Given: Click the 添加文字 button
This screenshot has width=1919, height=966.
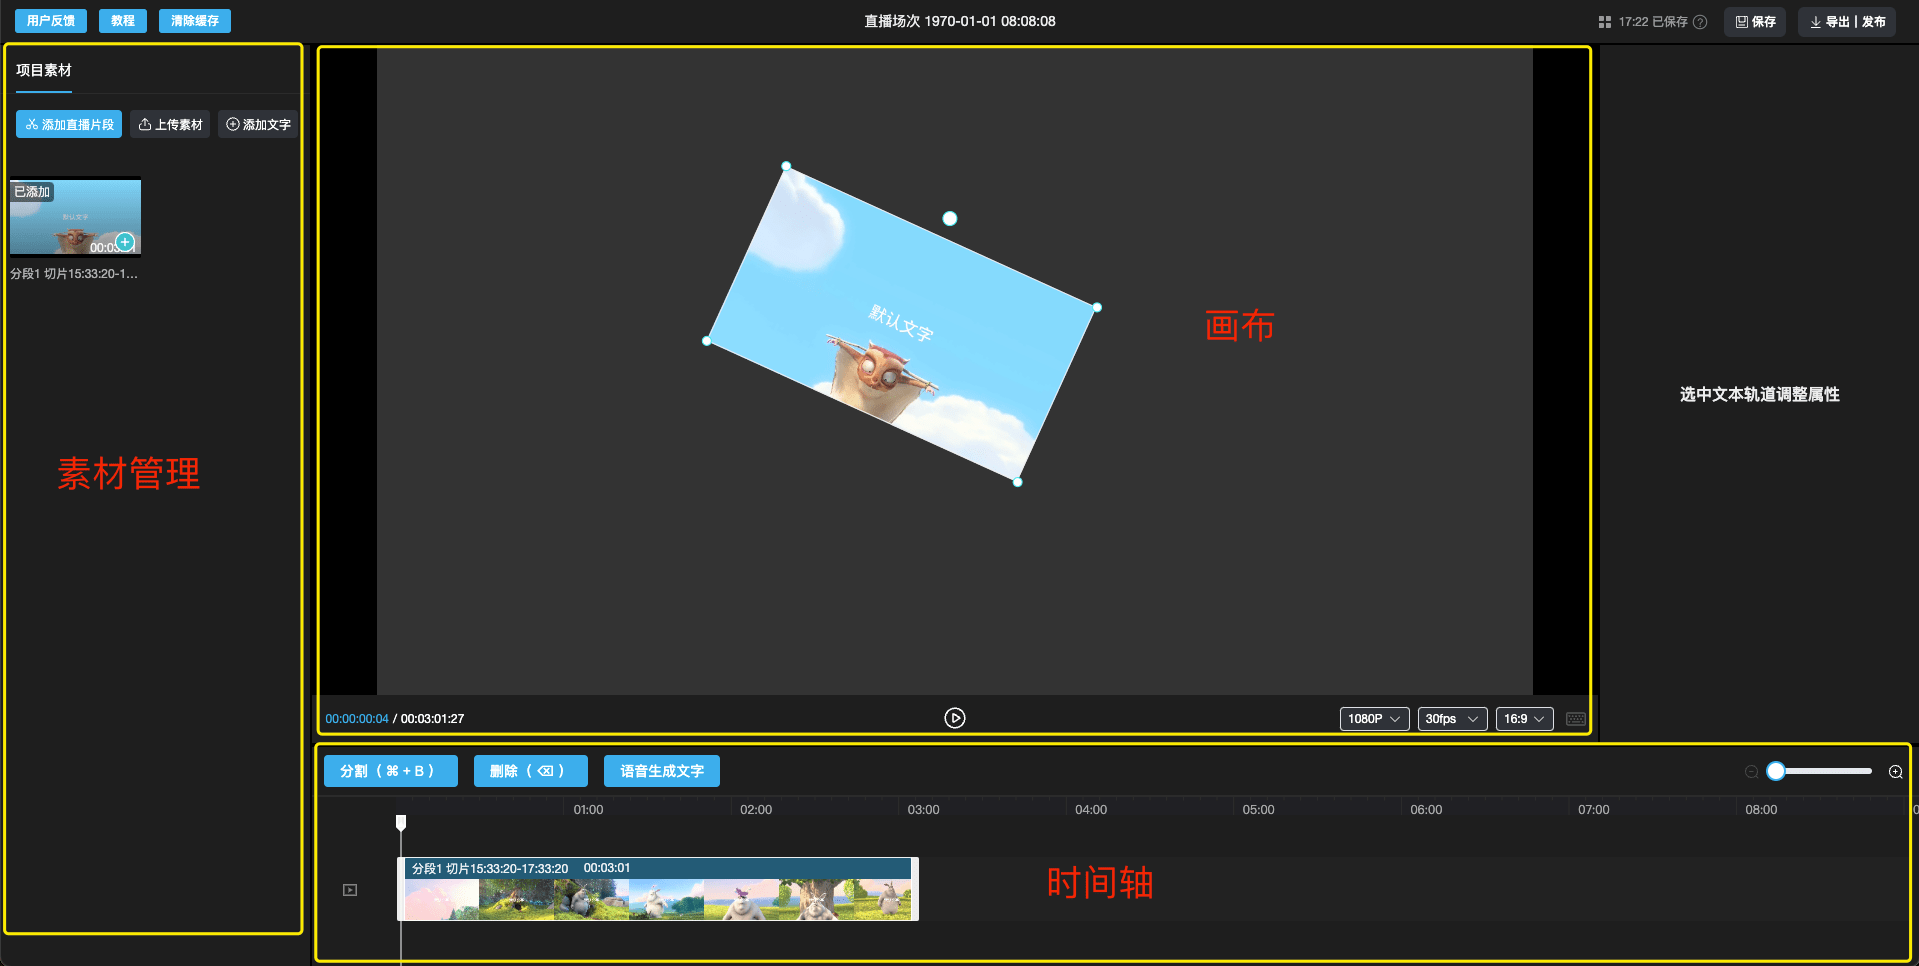Looking at the screenshot, I should (x=258, y=124).
